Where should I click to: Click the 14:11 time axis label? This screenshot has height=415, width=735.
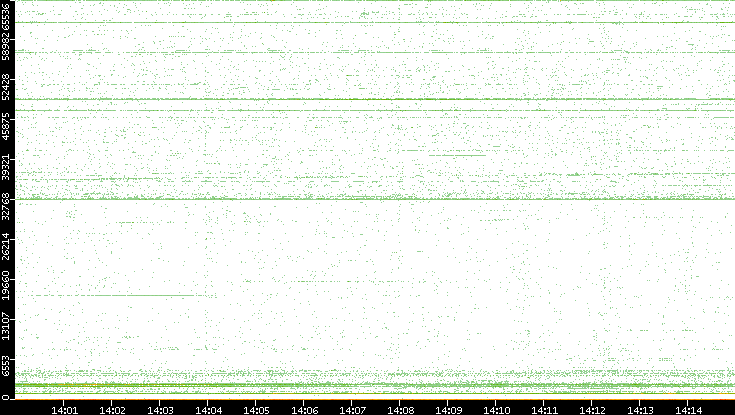tap(544, 410)
